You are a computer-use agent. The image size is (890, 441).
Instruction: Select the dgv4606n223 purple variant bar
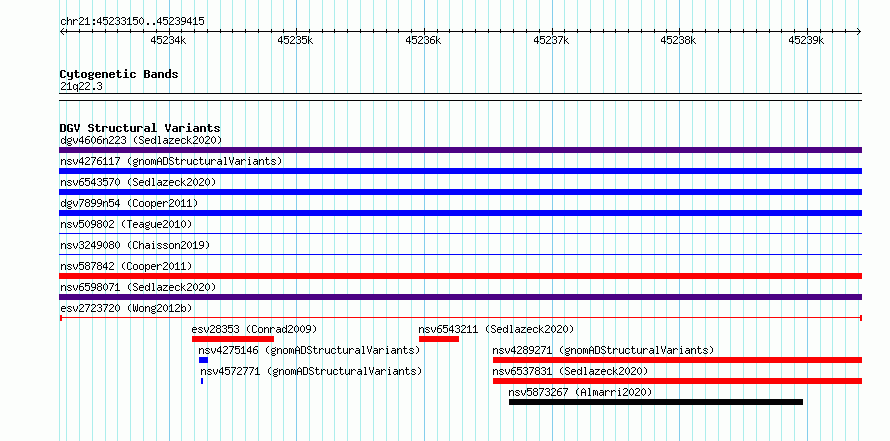460,150
